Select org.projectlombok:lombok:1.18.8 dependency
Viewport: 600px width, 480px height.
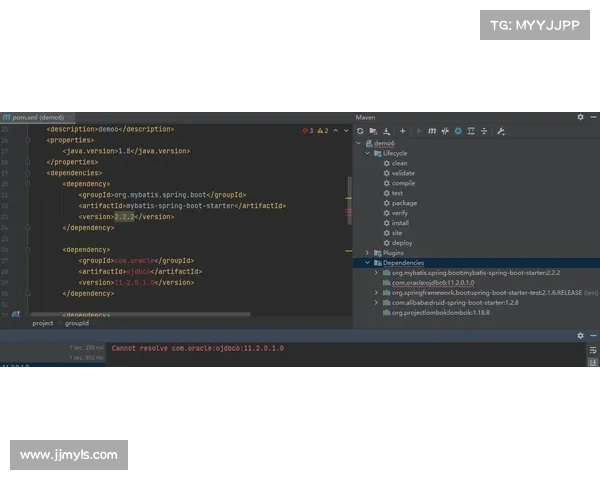[x=440, y=312]
